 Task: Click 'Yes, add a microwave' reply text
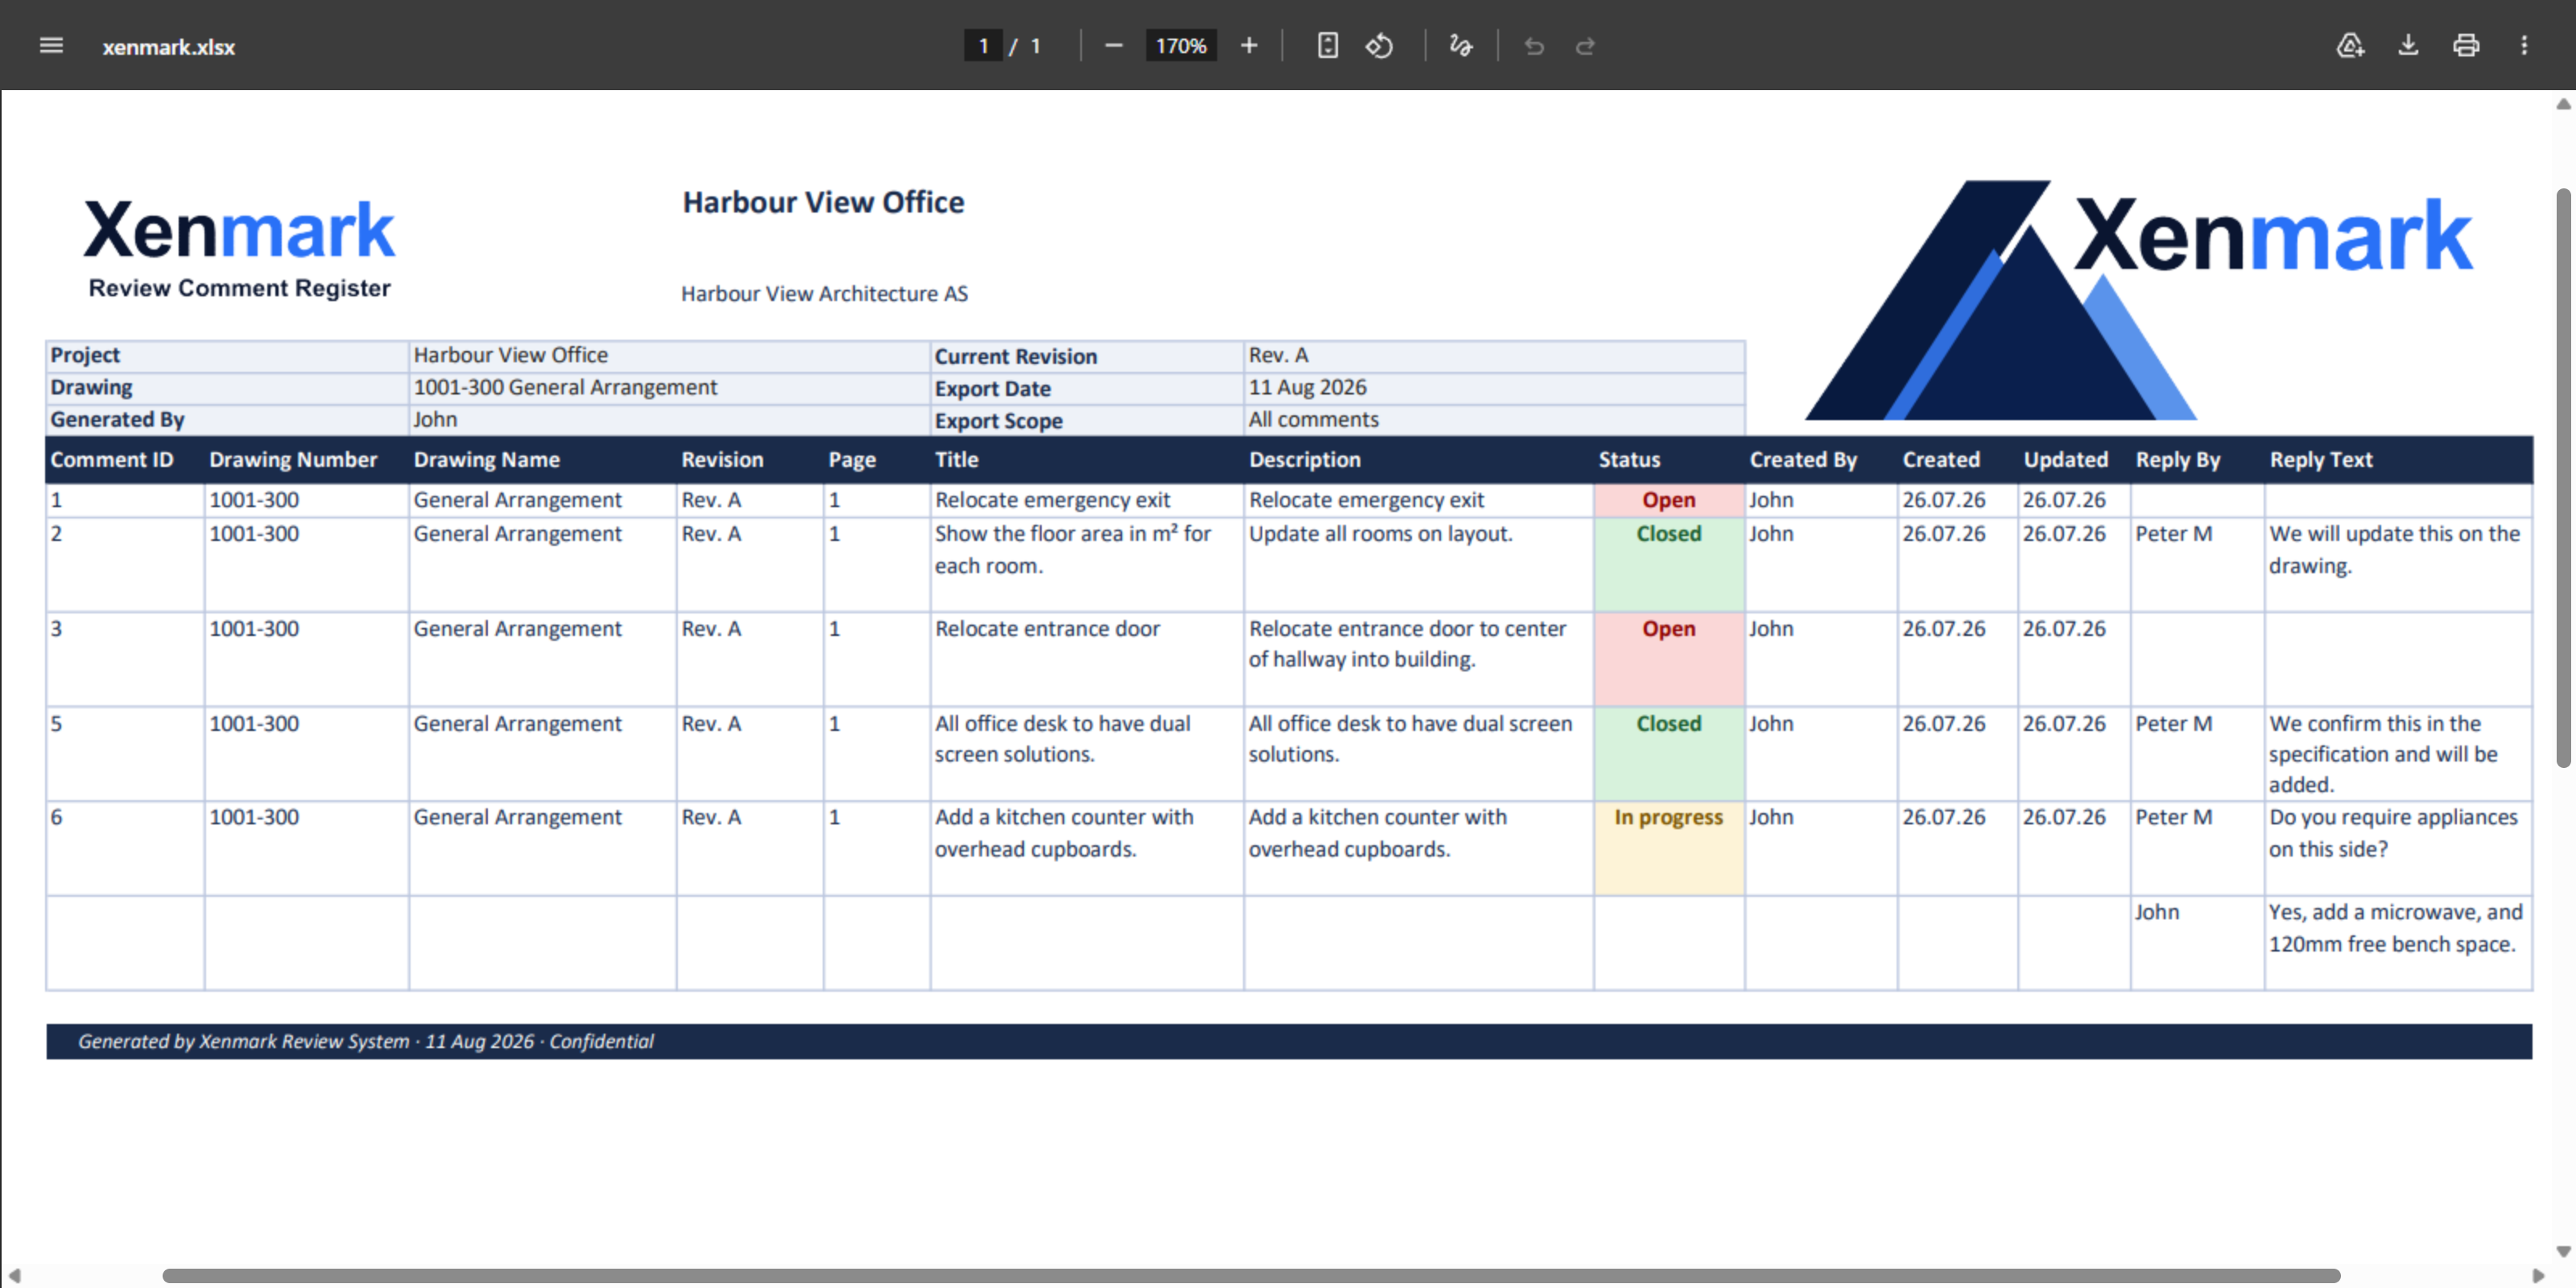2395,927
